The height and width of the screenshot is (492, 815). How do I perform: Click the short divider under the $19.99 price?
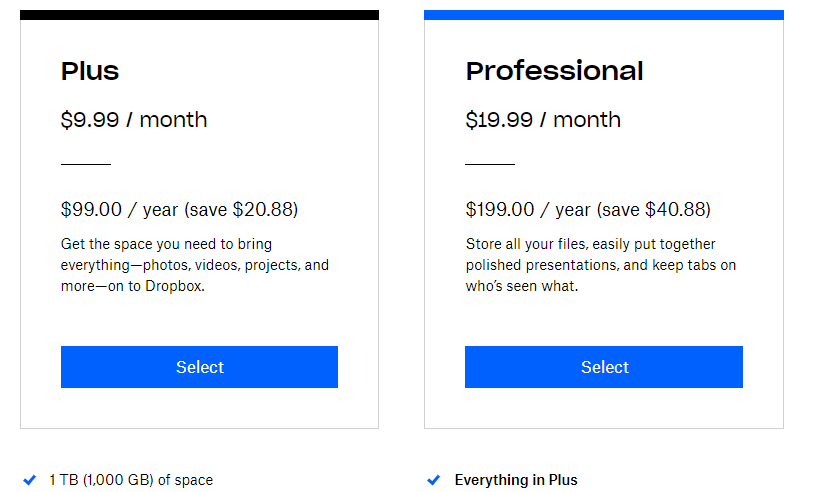(x=490, y=164)
